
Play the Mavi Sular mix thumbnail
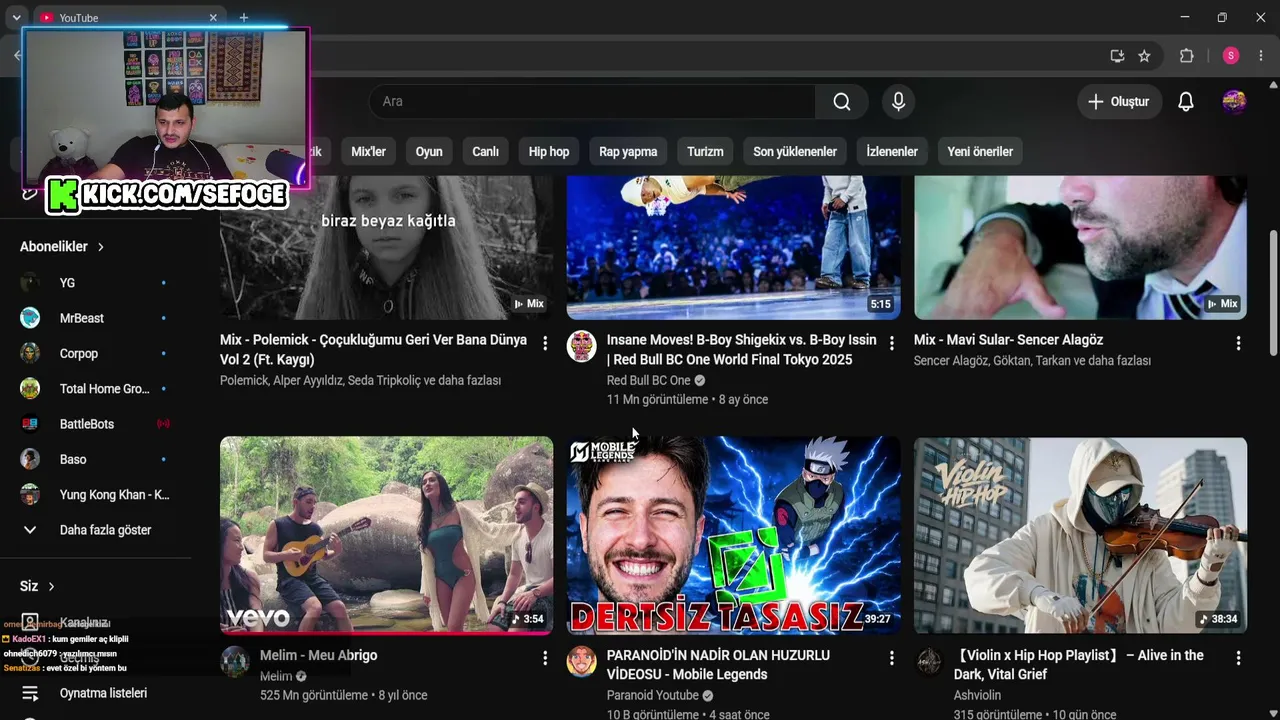tap(1080, 248)
